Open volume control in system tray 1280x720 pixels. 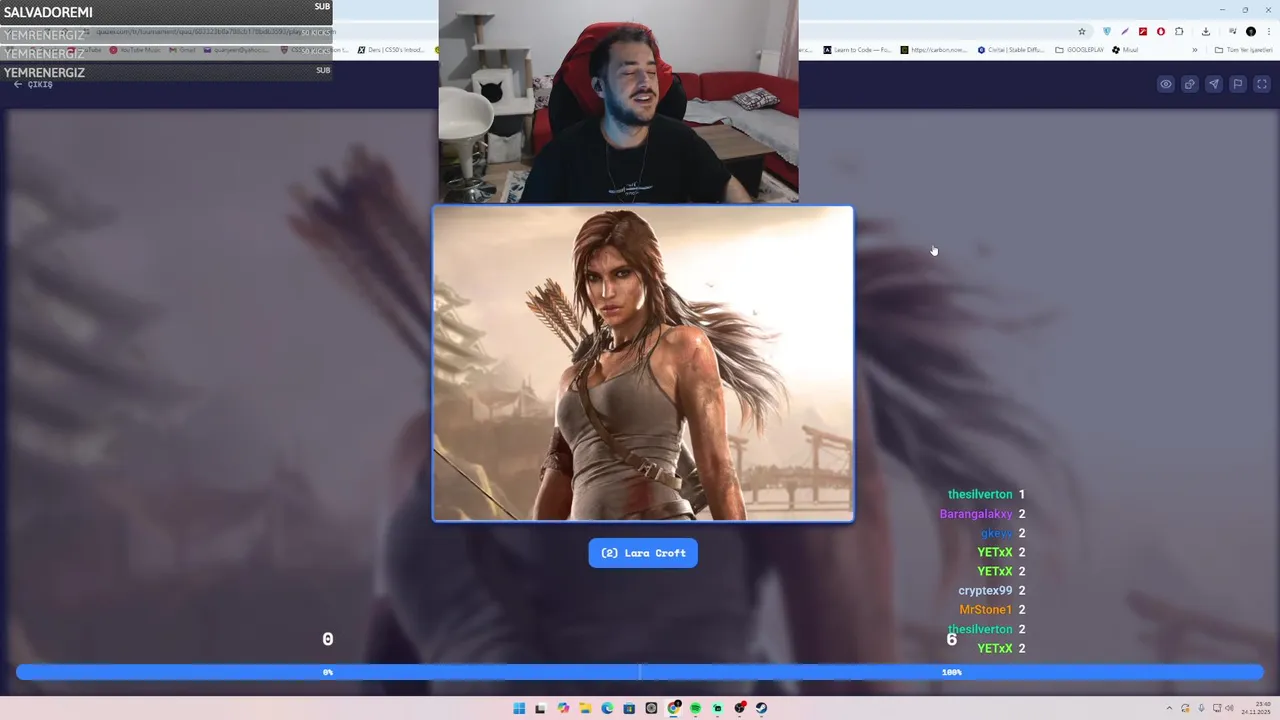click(1229, 708)
